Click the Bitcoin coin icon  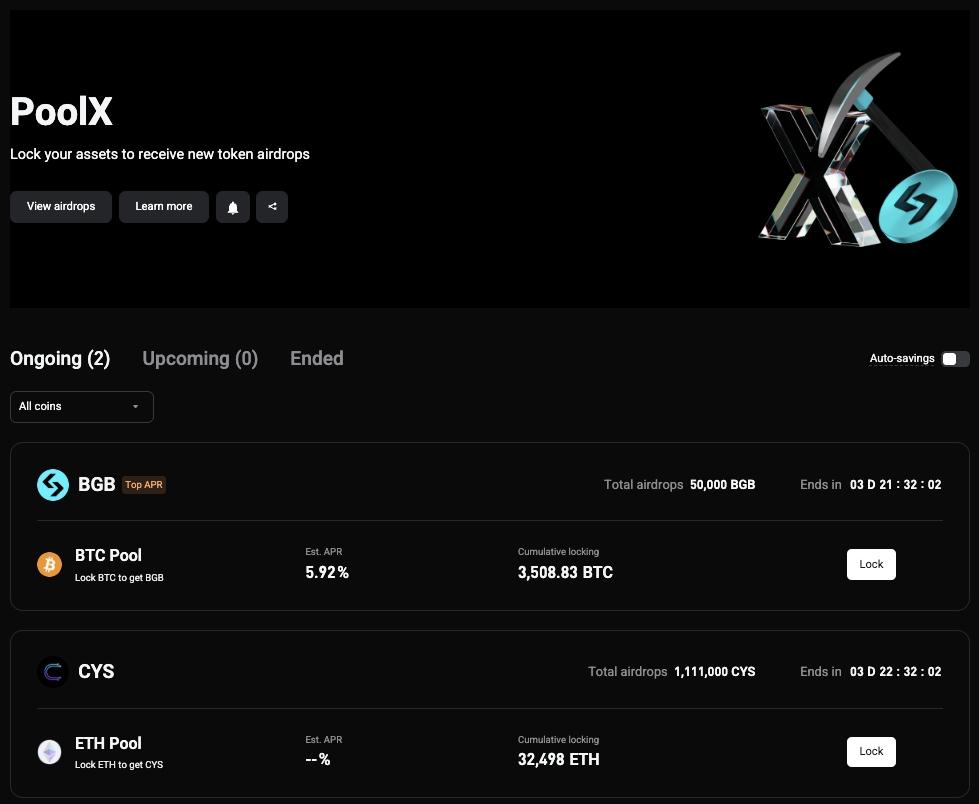pyautogui.click(x=49, y=565)
